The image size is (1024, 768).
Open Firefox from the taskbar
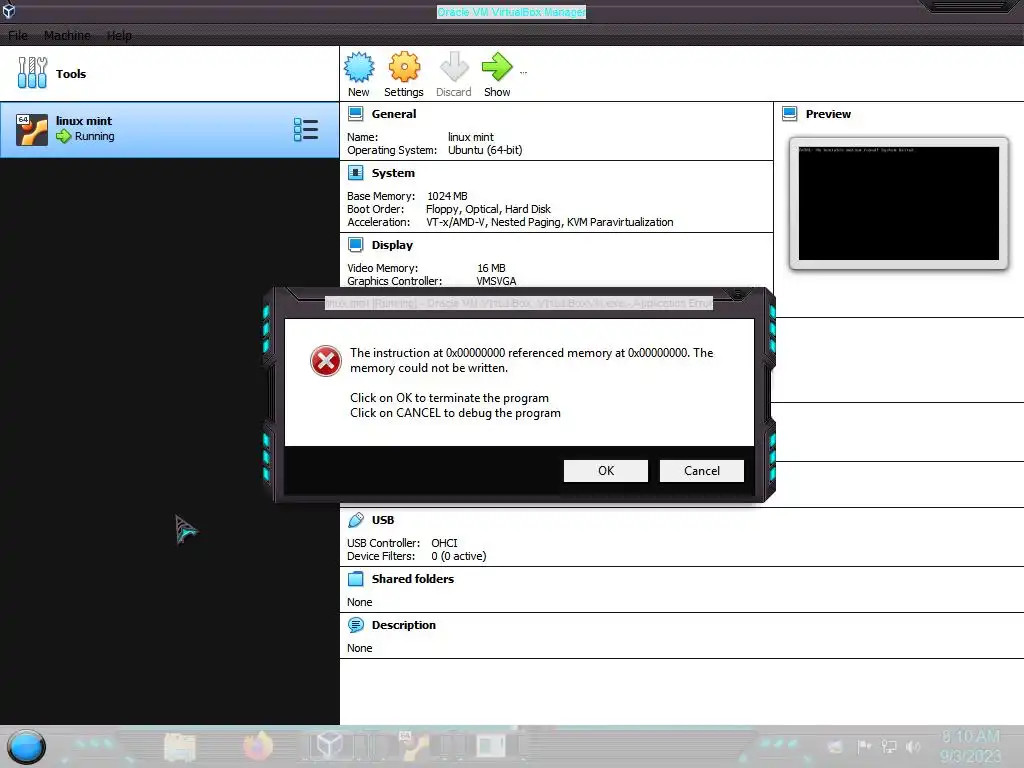[258, 746]
